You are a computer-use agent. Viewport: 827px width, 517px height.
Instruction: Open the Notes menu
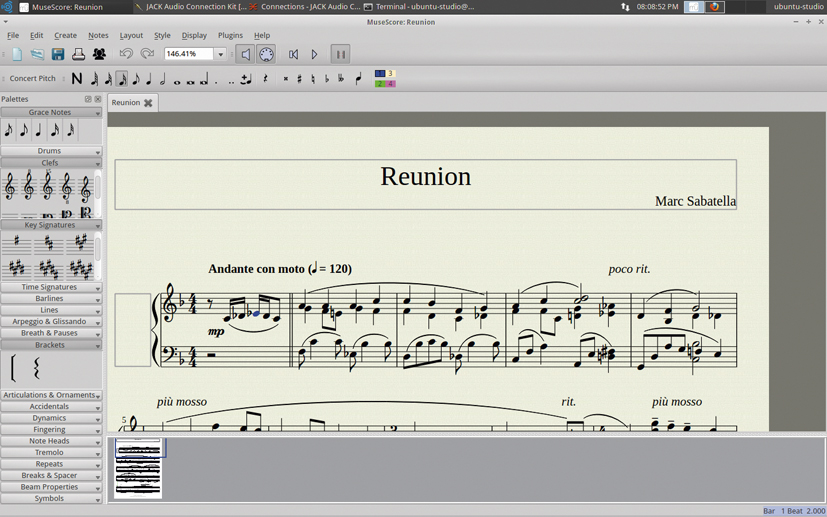click(98, 35)
